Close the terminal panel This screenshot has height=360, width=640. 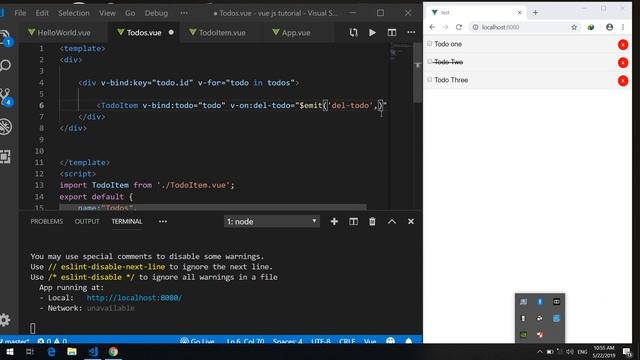pyautogui.click(x=411, y=221)
